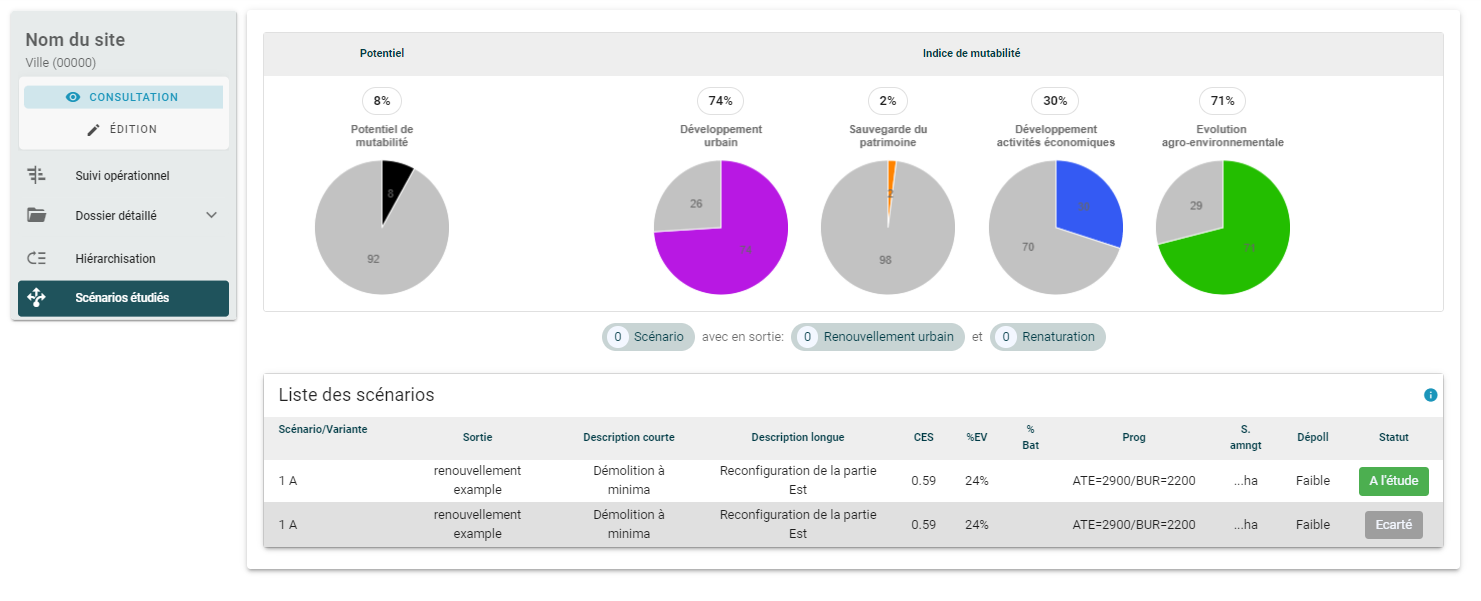Select Scénarios étudiés in sidebar

click(122, 298)
